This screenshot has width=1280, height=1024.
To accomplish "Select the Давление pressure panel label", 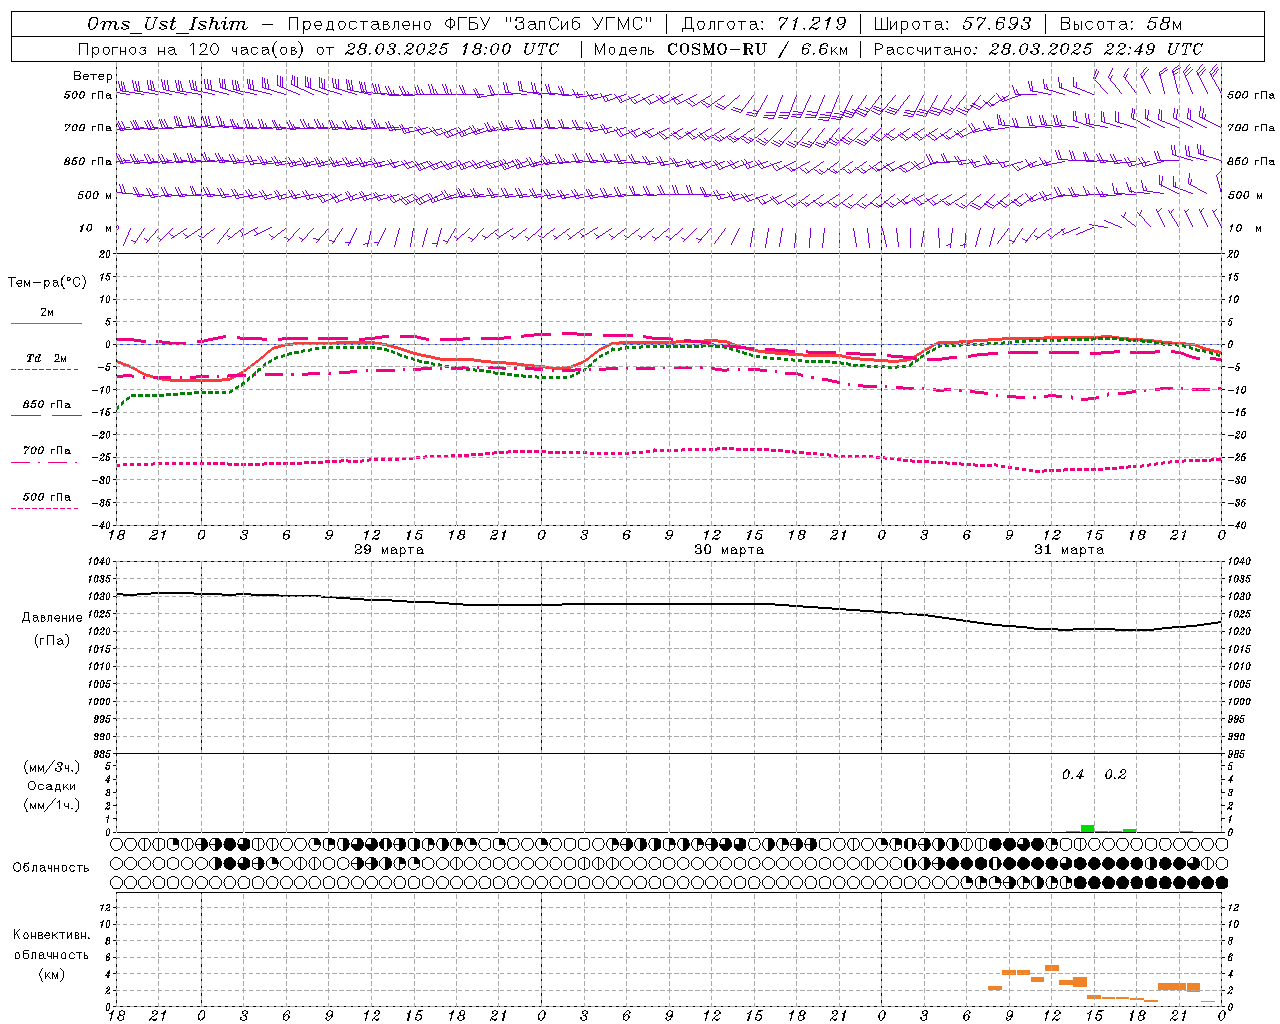I will pyautogui.click(x=52, y=618).
